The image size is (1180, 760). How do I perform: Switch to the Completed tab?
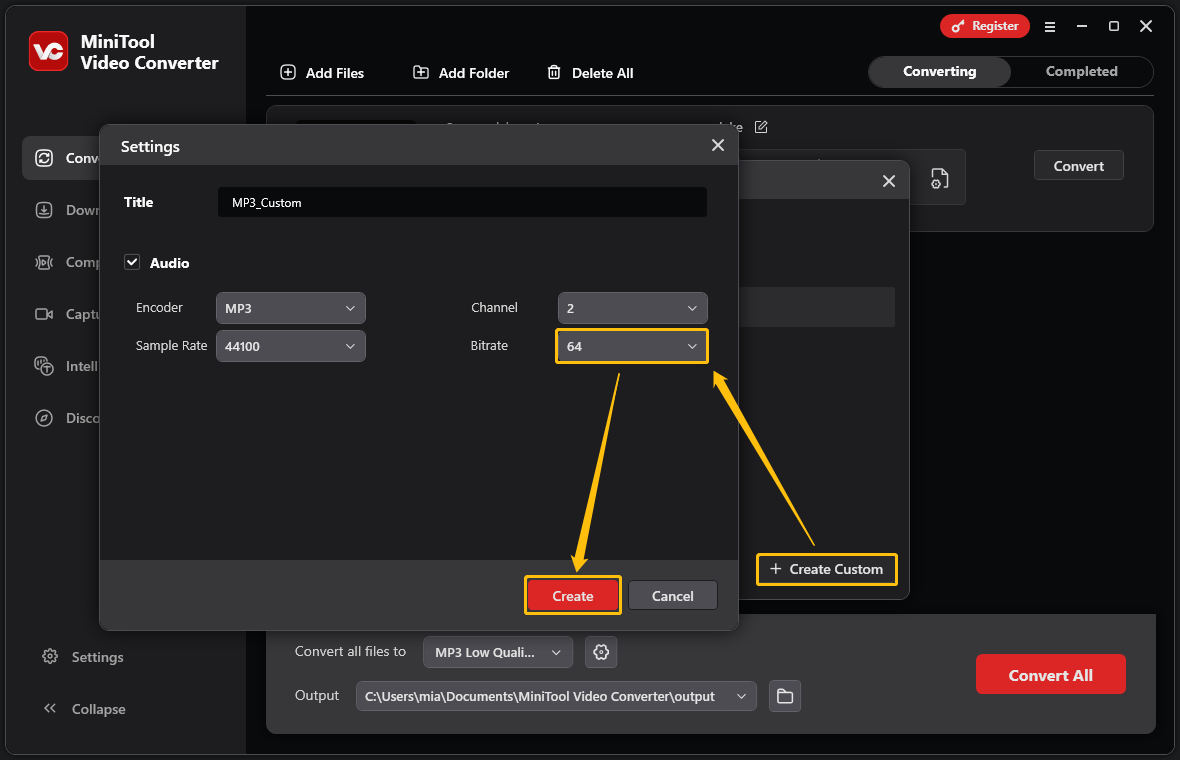point(1081,71)
